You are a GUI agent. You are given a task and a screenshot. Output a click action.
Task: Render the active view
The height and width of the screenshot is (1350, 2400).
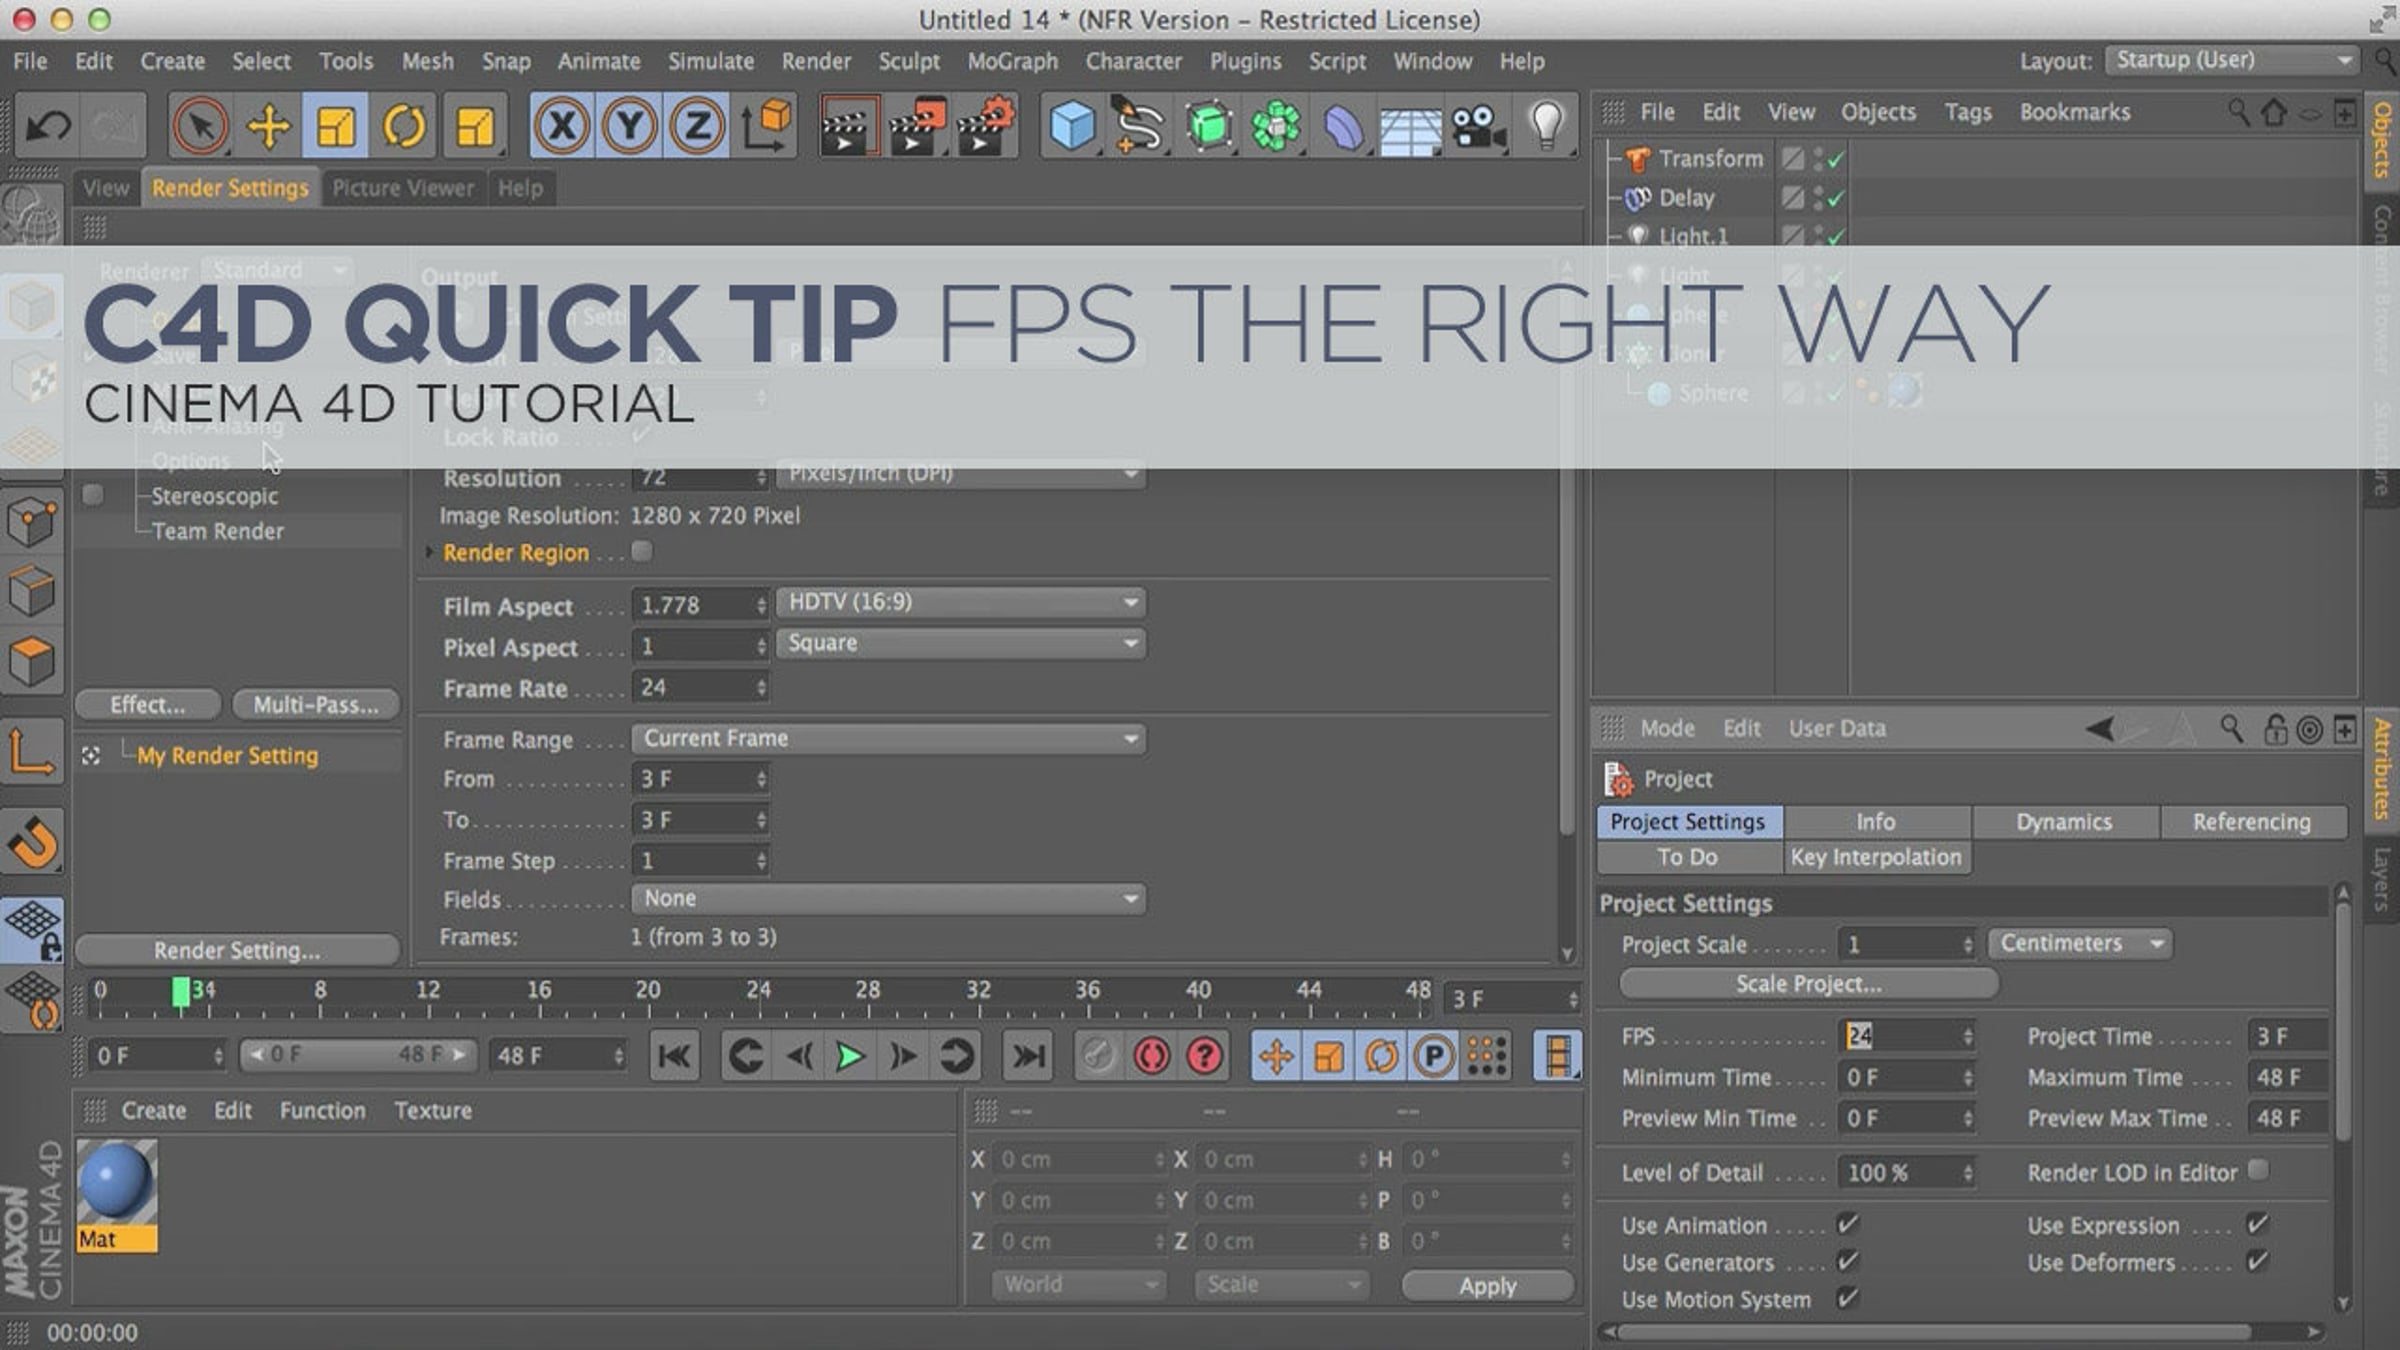(x=848, y=126)
